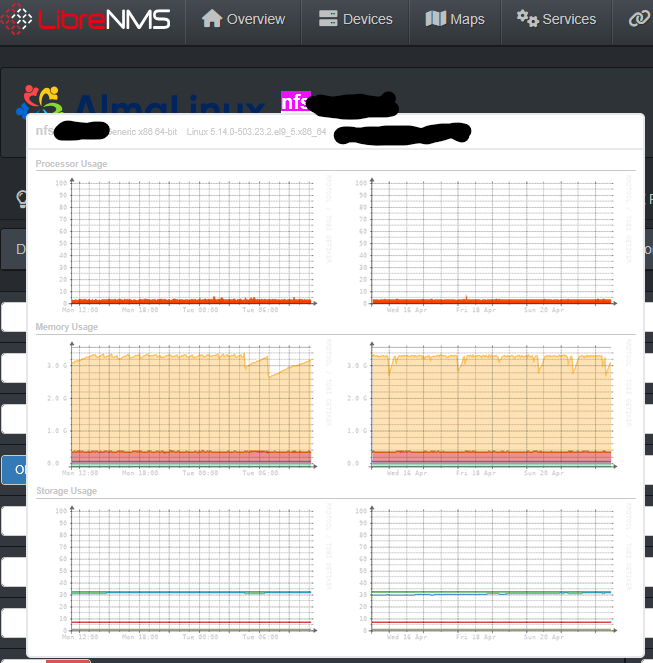Click the Maps icon
The image size is (653, 663).
(436, 19)
